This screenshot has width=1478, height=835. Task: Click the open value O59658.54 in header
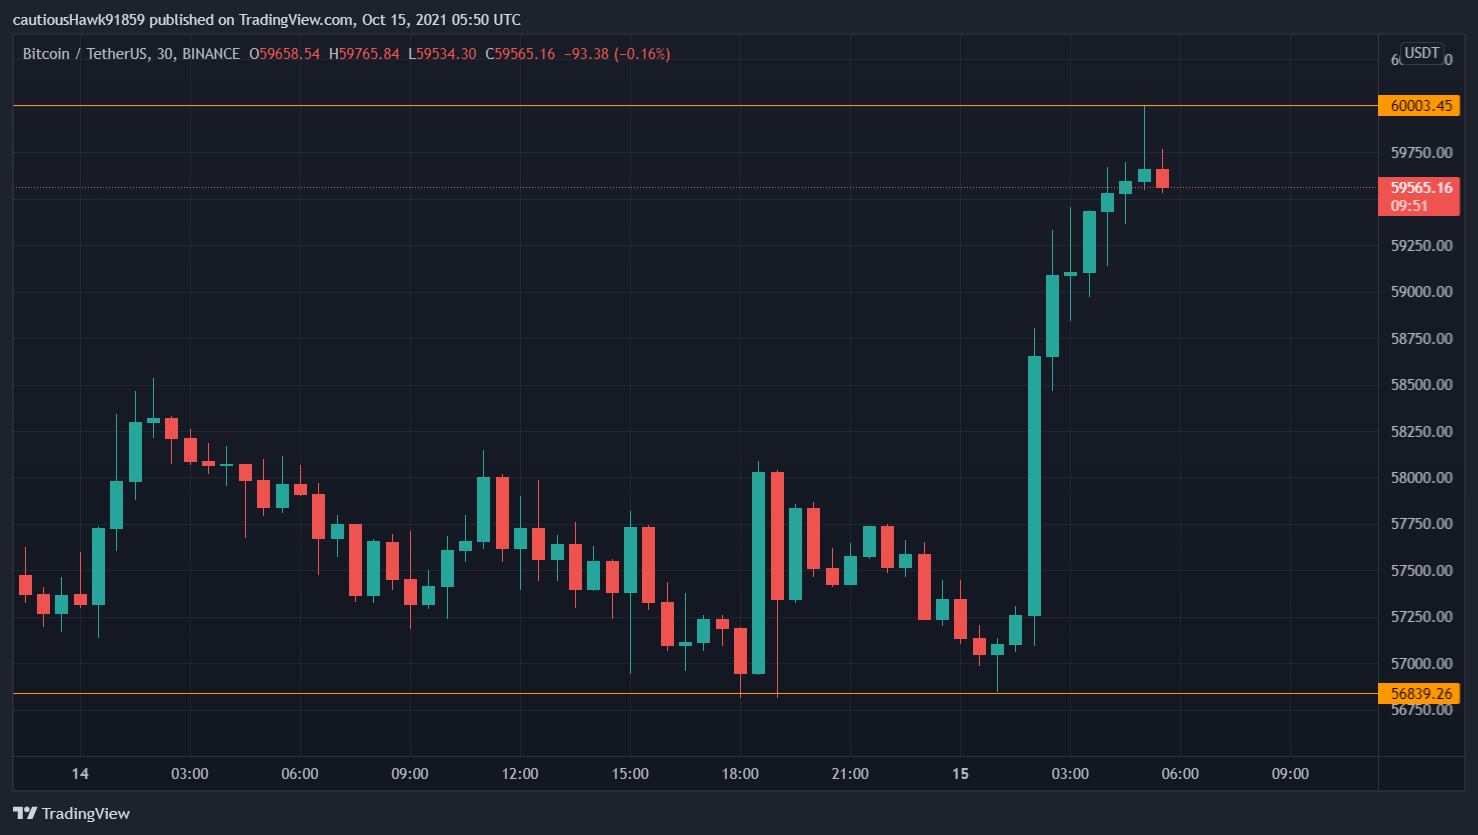pos(285,54)
